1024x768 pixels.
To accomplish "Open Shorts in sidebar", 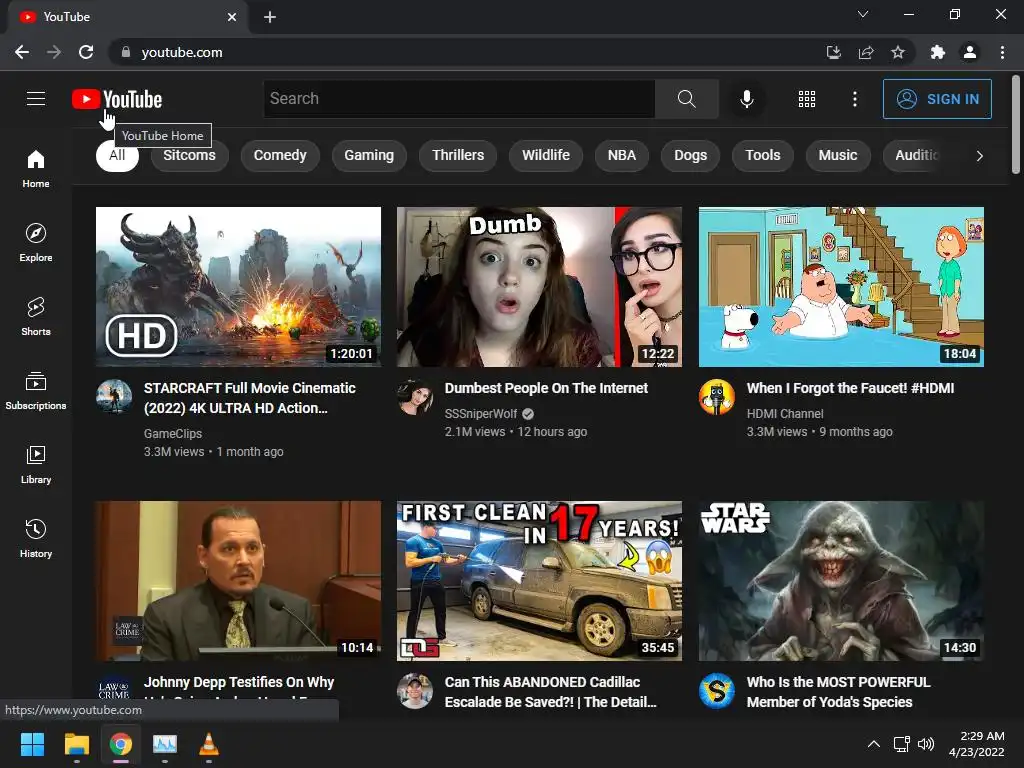I will click(36, 317).
